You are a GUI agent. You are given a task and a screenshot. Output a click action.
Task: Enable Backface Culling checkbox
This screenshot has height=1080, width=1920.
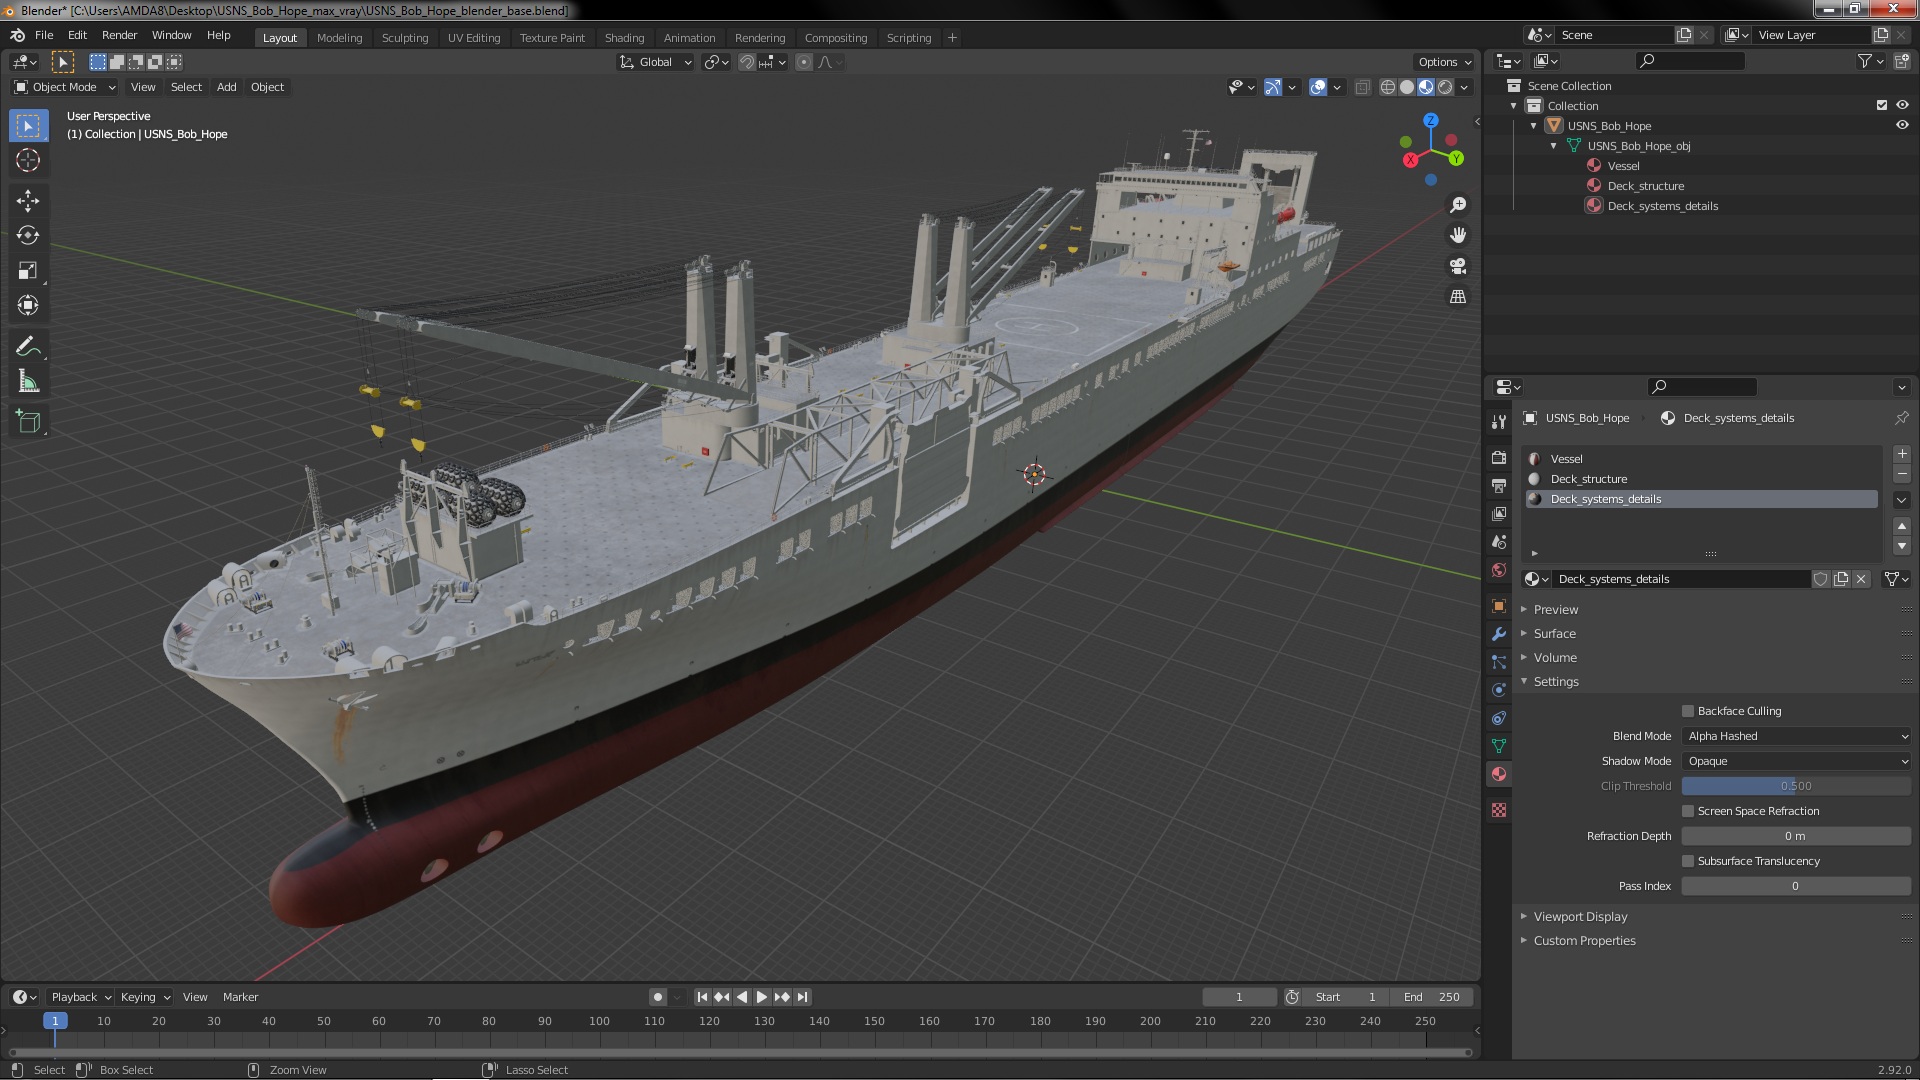point(1688,711)
